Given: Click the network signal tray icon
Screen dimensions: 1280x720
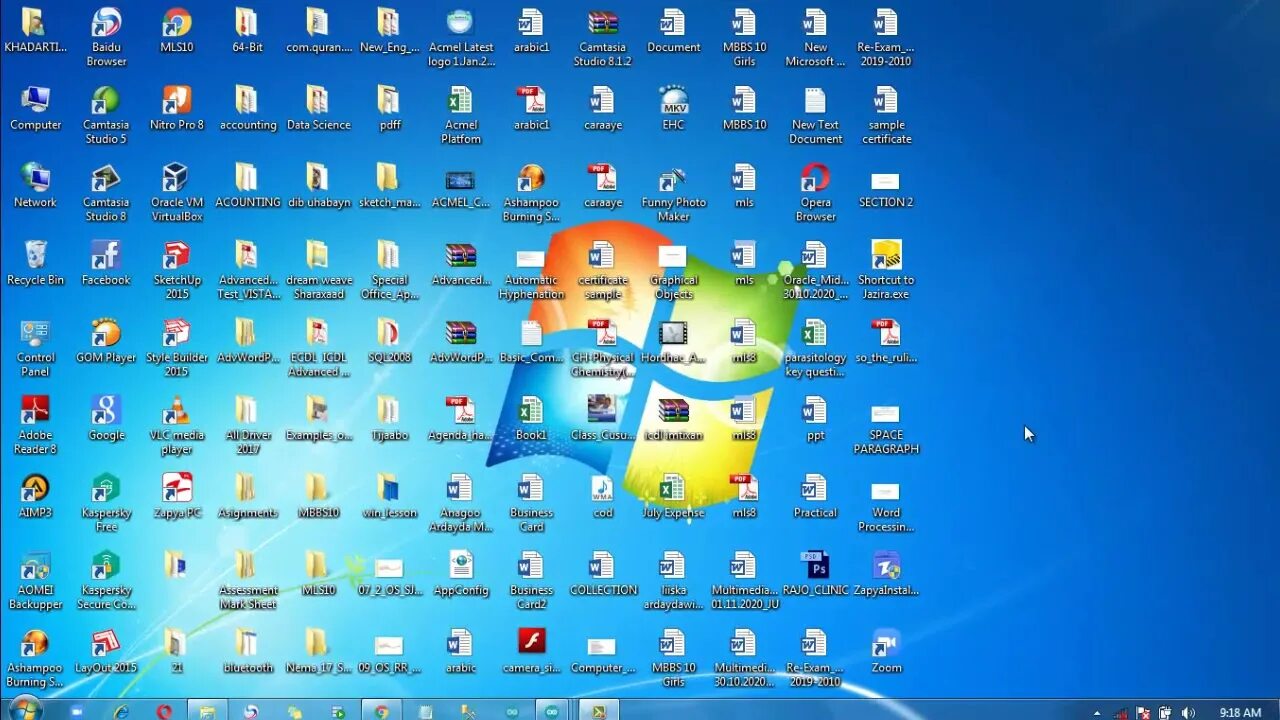Looking at the screenshot, I should (1121, 713).
